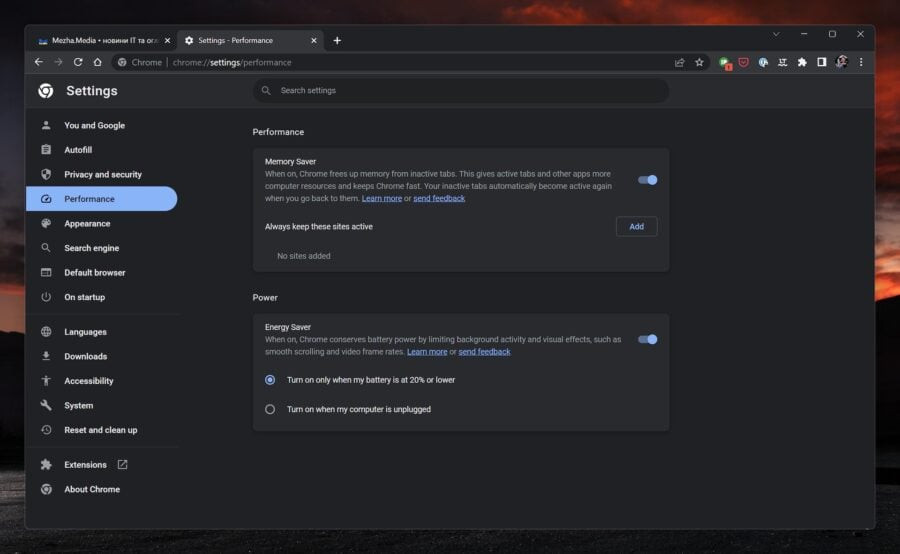Image resolution: width=900 pixels, height=554 pixels.
Task: Click the Chrome logo beside Settings title
Action: pyautogui.click(x=46, y=90)
